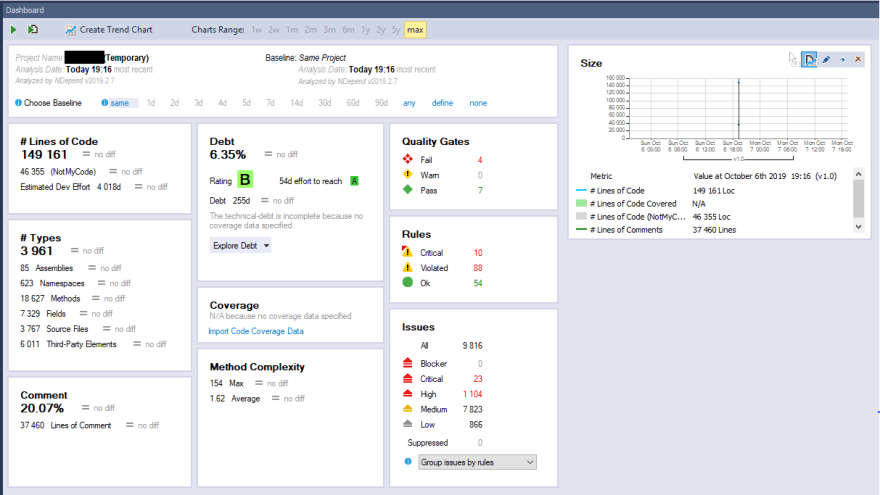The height and width of the screenshot is (495, 880).
Task: Click the Blocker issues severity icon
Action: 408,363
